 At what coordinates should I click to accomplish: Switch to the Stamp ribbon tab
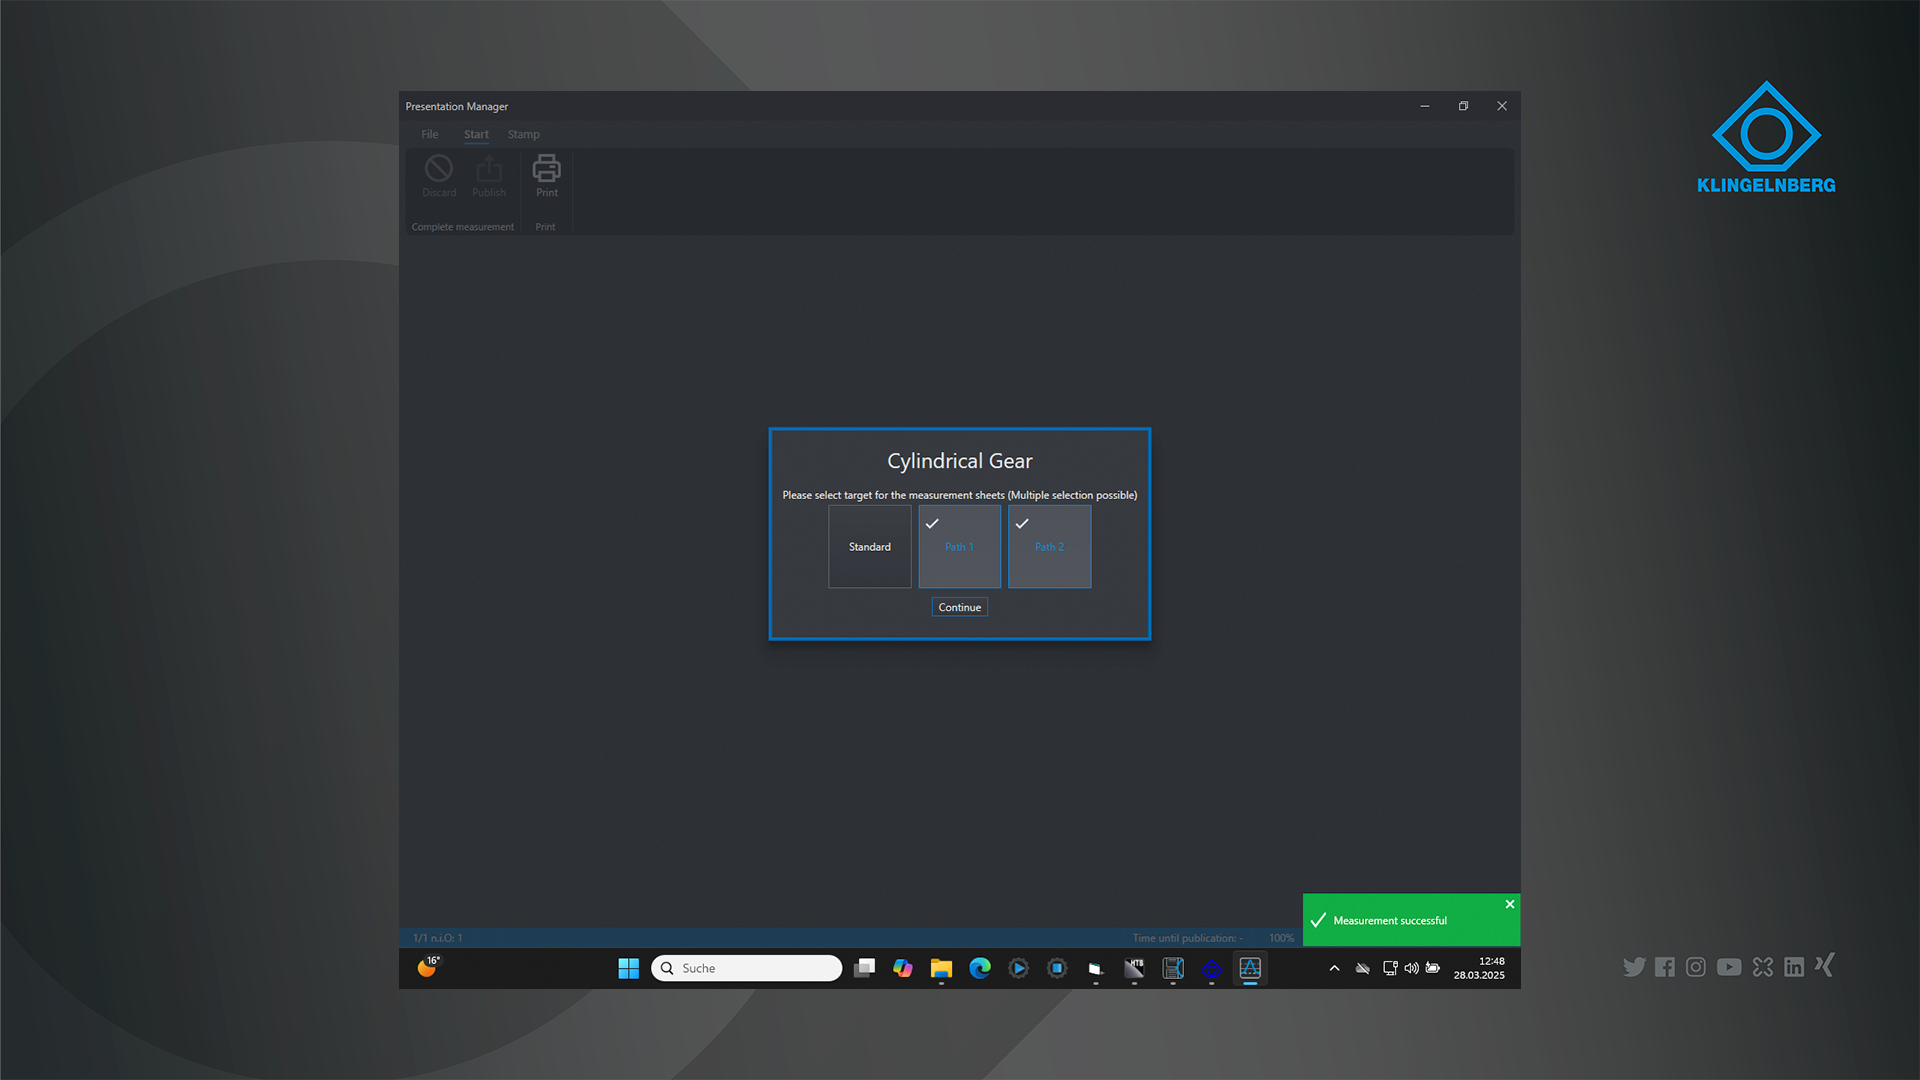pos(523,134)
